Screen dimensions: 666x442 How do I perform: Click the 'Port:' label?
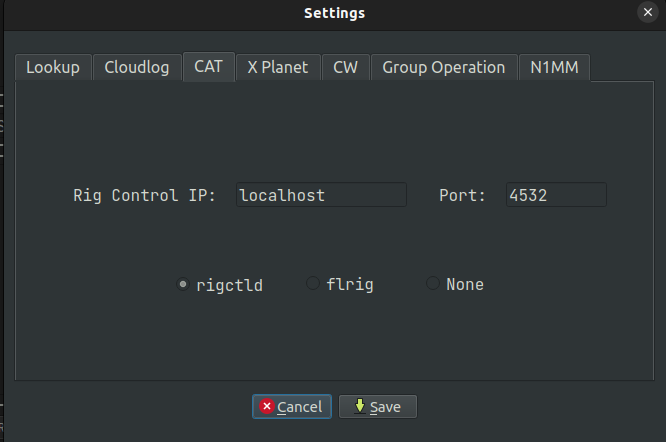pos(462,195)
